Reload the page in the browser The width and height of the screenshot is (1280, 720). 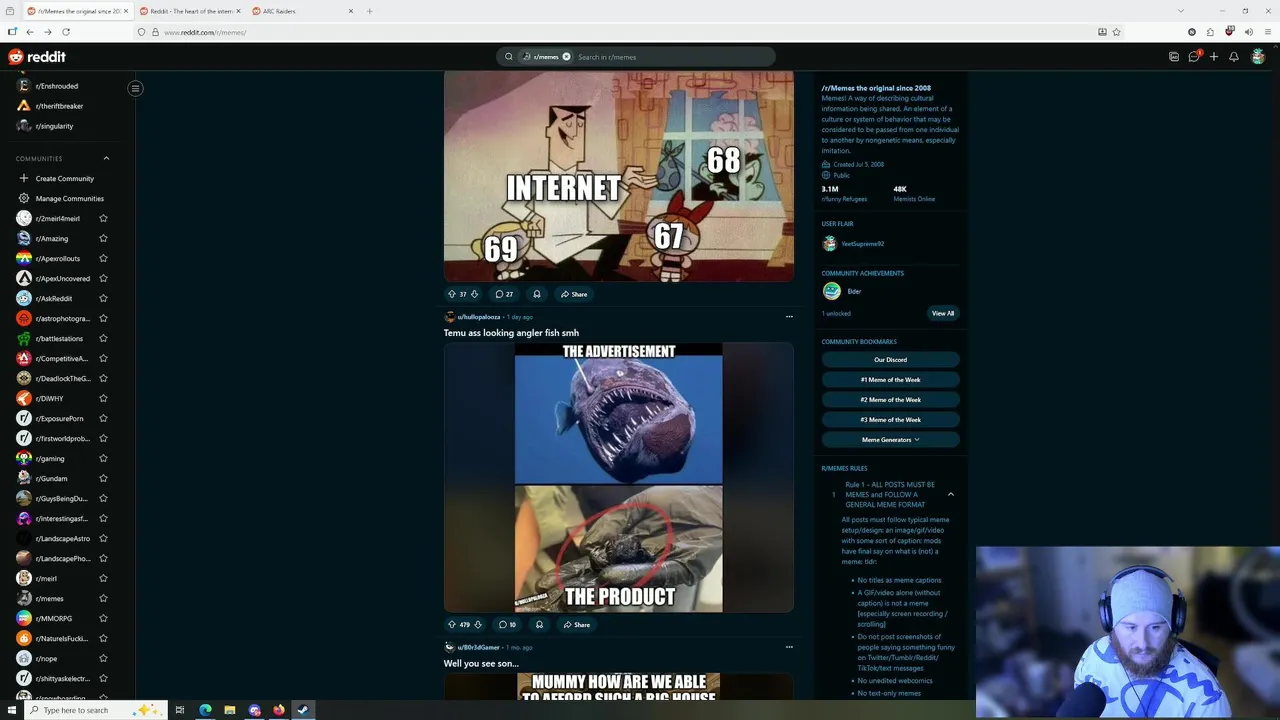[x=66, y=32]
